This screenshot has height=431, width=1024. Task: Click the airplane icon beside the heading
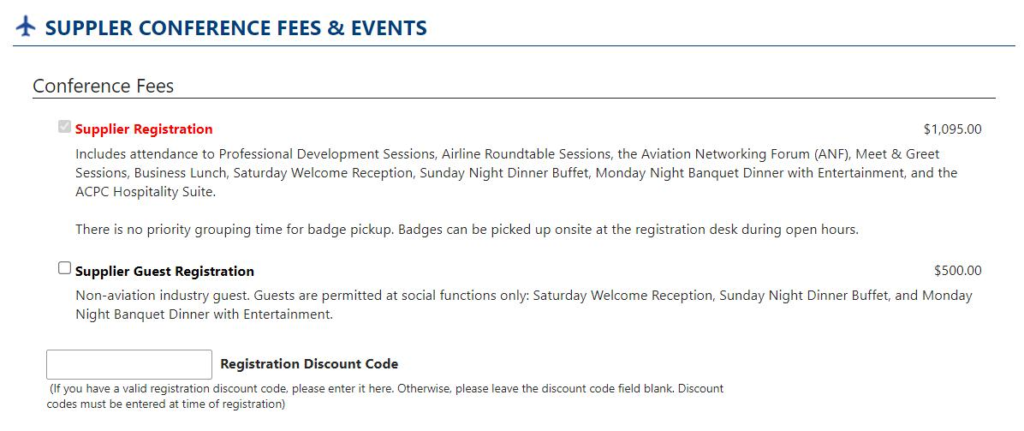coord(25,27)
